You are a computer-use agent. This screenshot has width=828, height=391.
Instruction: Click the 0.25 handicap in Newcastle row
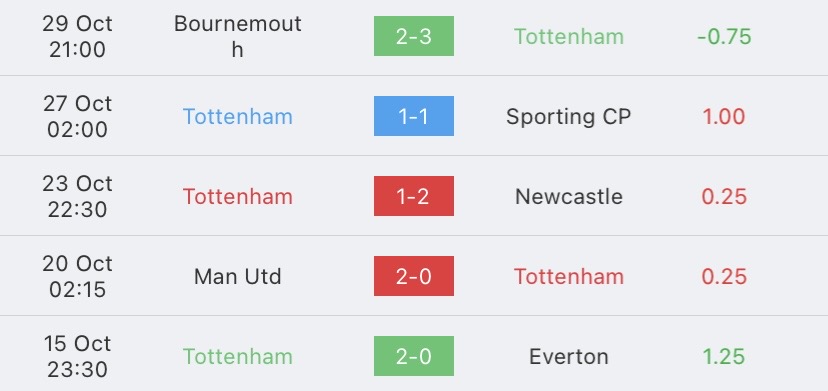(724, 197)
